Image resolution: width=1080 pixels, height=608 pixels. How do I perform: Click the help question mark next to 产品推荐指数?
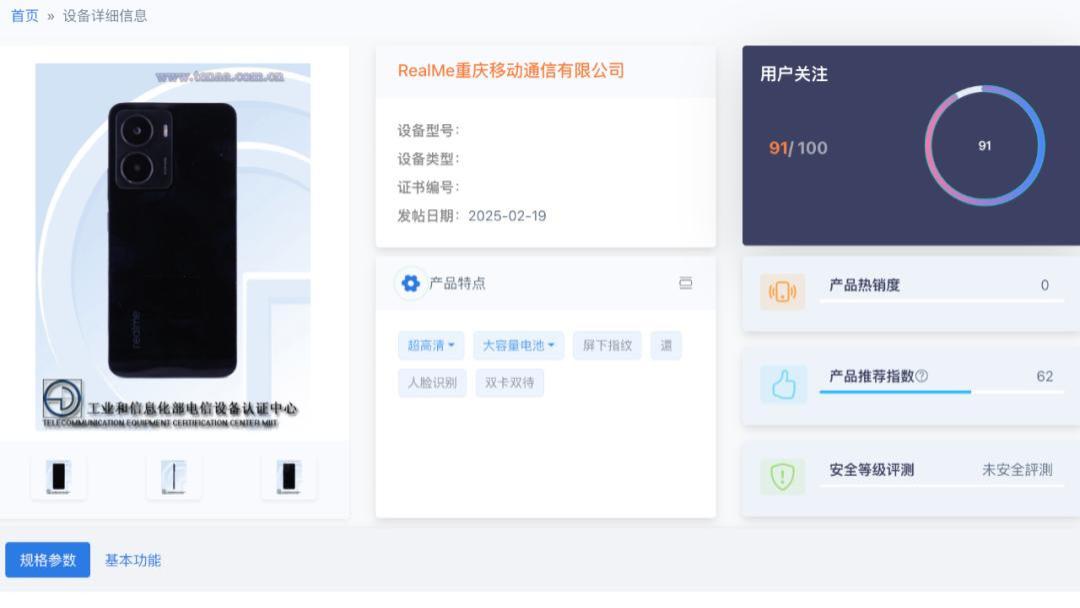click(x=922, y=376)
